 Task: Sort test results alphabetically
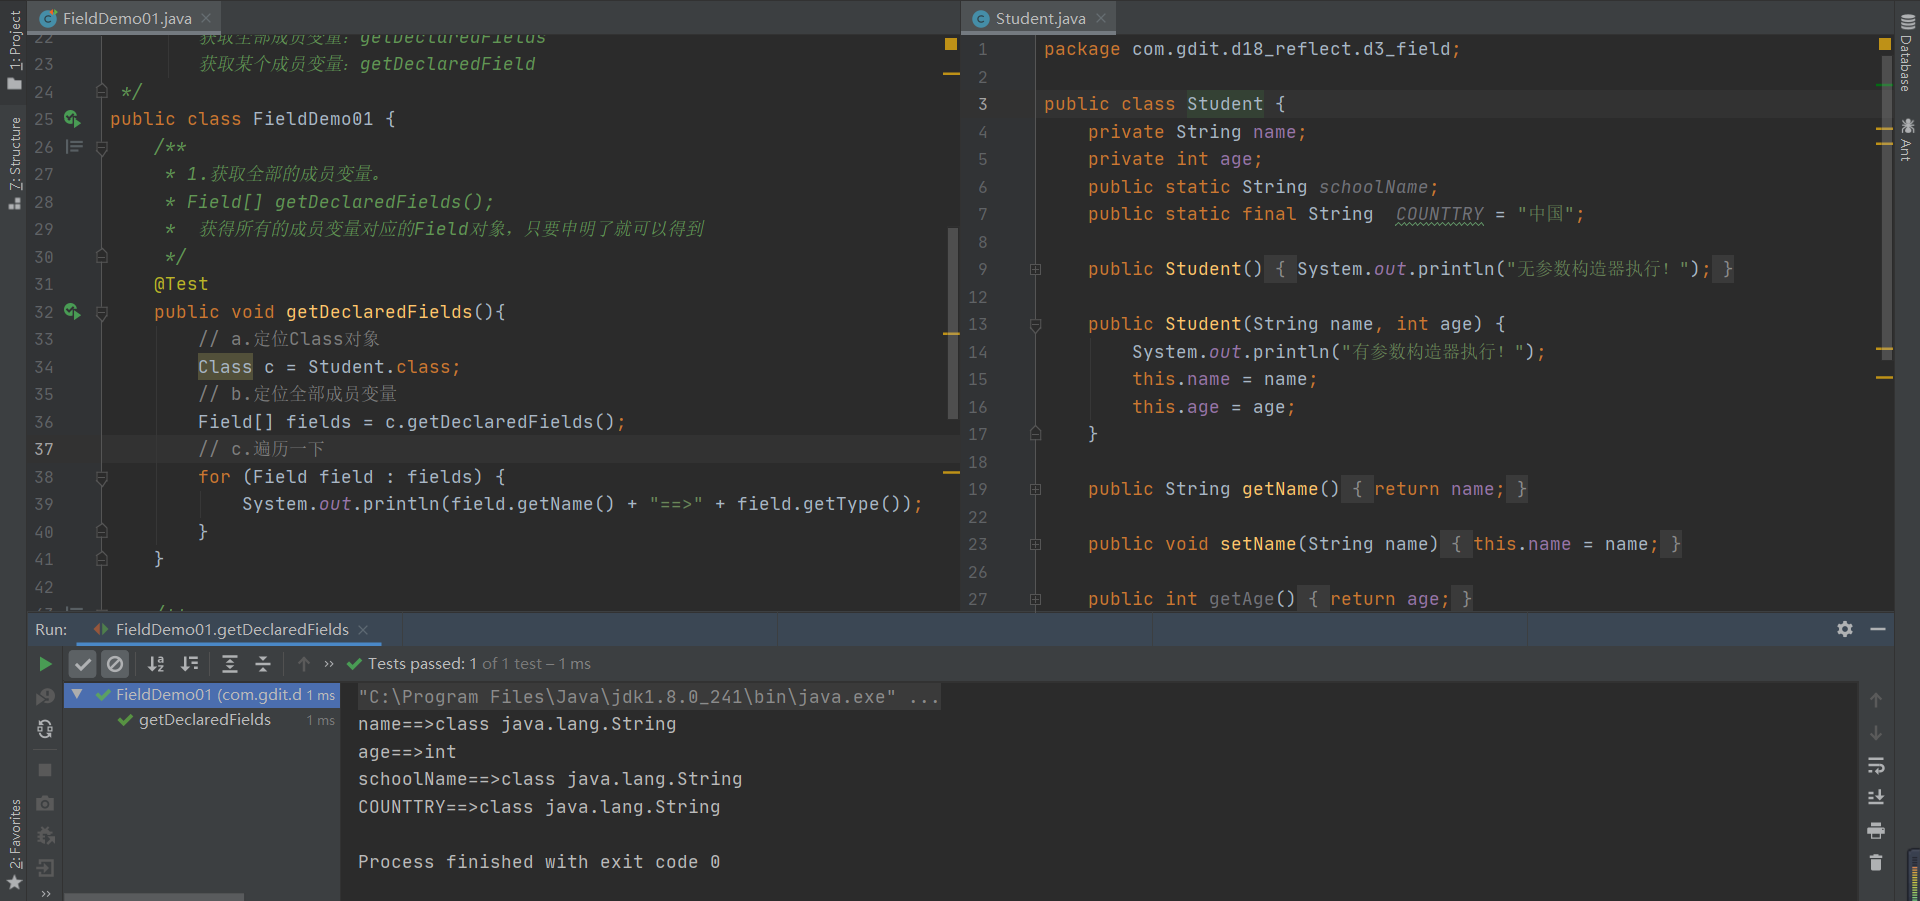tap(156, 664)
